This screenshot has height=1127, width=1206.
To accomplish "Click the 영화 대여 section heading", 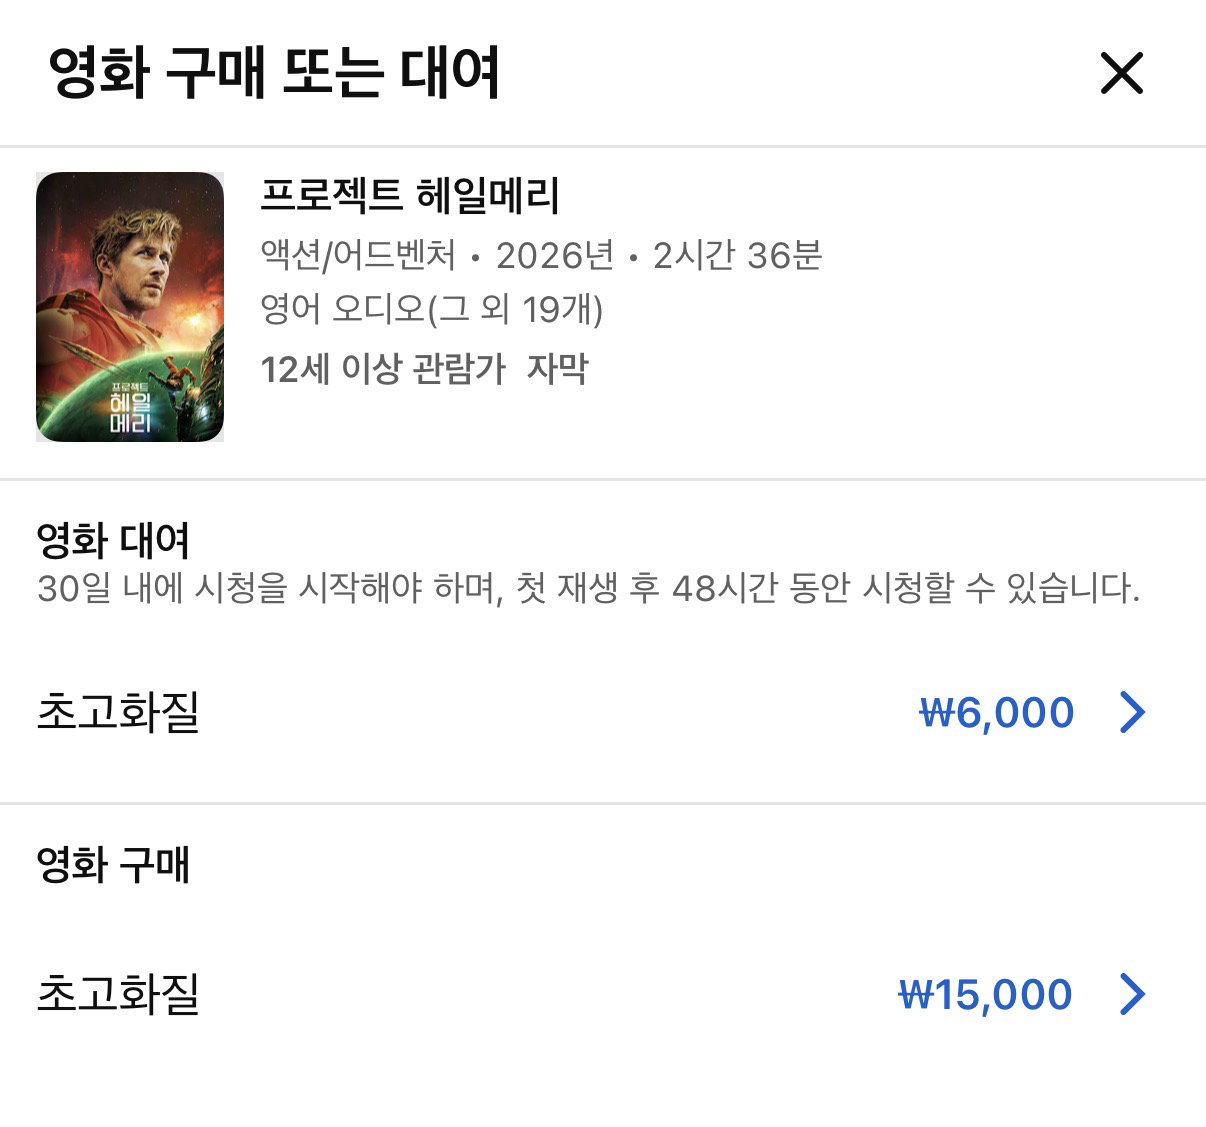I will [113, 540].
